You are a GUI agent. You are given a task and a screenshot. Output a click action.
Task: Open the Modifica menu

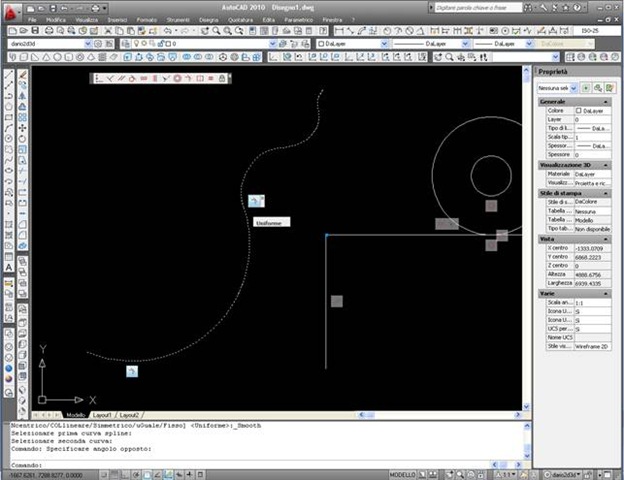tap(56, 20)
